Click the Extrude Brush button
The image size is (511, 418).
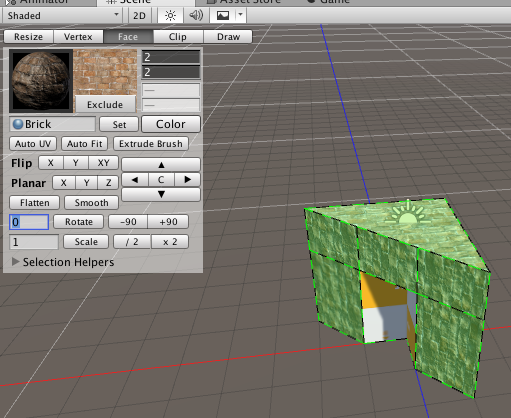click(151, 144)
